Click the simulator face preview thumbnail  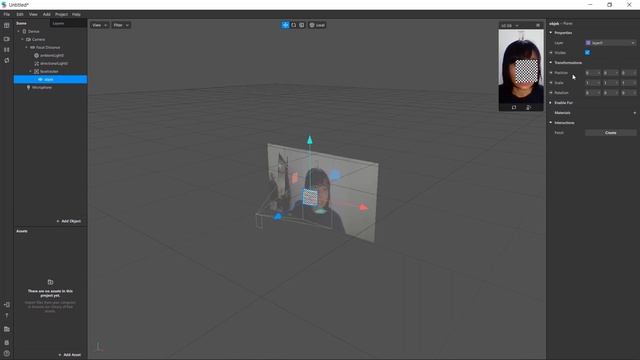click(x=521, y=66)
